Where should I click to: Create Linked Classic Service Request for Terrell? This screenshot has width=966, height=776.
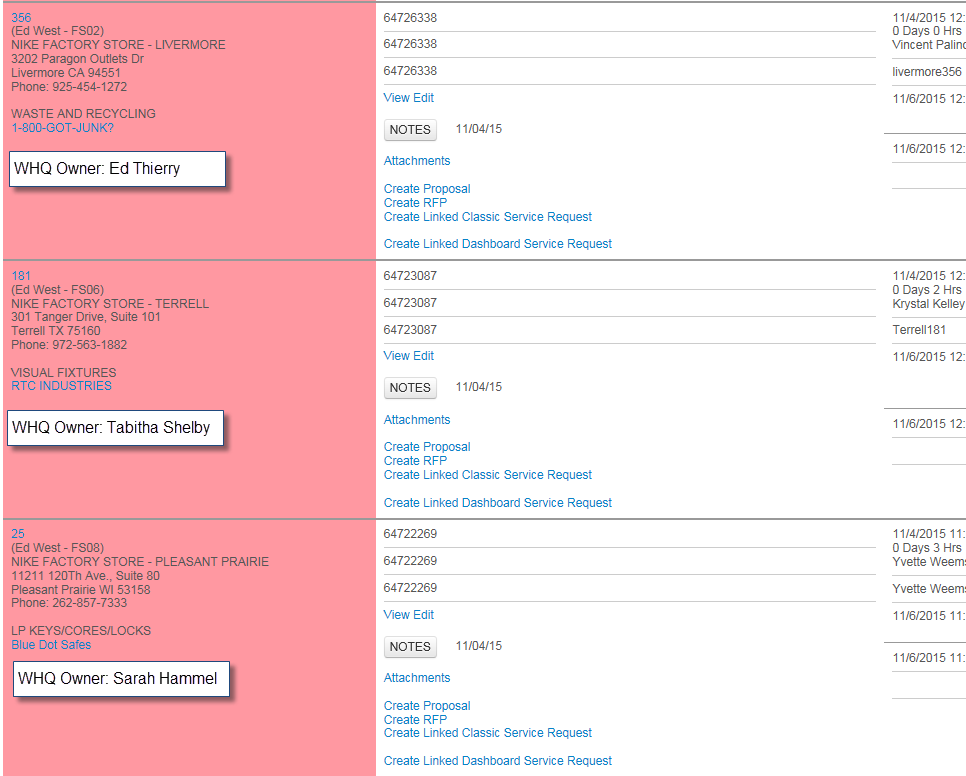488,475
